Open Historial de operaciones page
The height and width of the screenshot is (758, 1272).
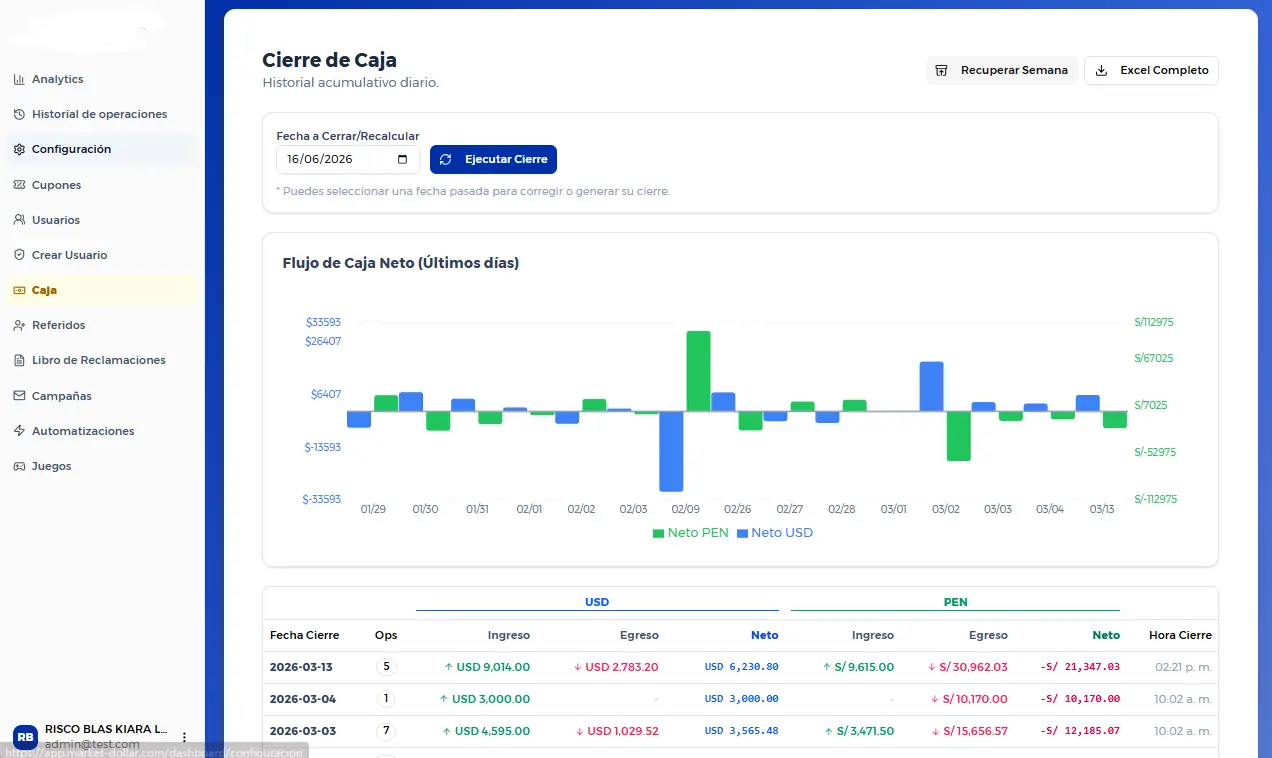100,114
